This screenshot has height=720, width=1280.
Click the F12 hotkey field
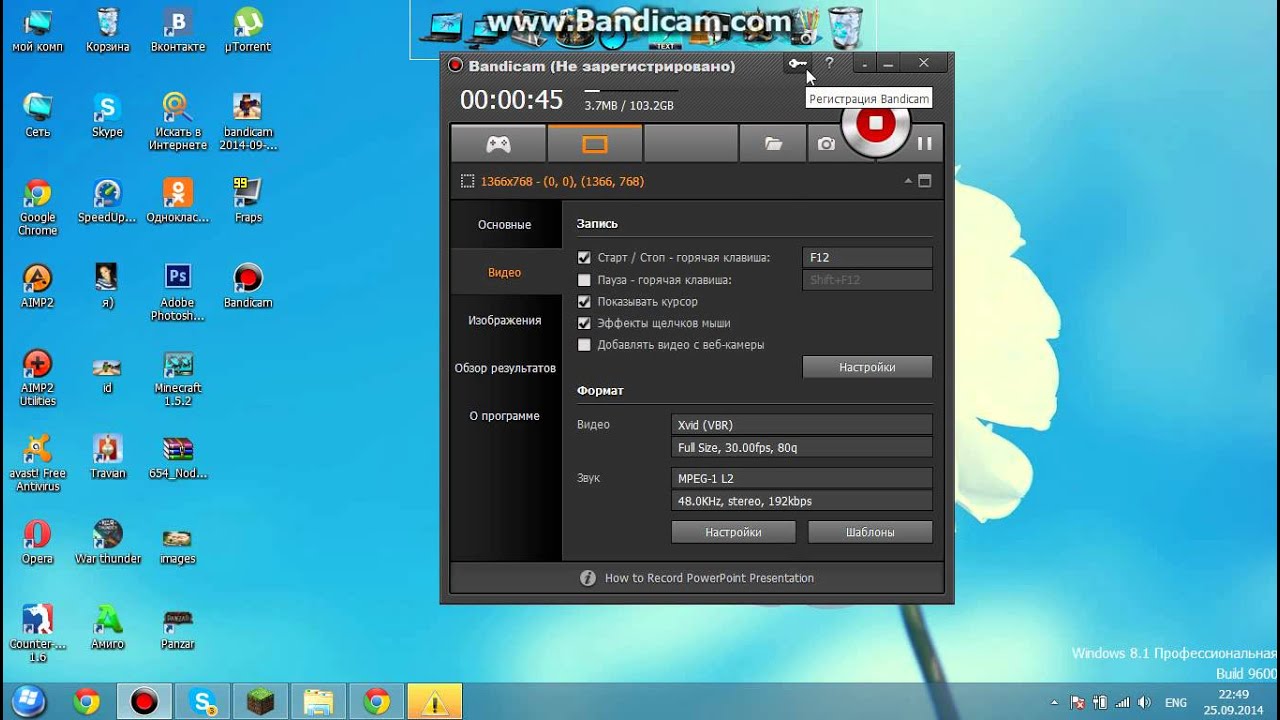click(x=867, y=258)
